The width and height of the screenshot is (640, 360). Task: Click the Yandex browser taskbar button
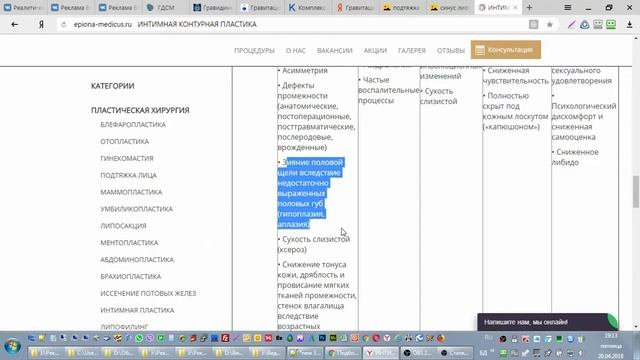[380, 353]
